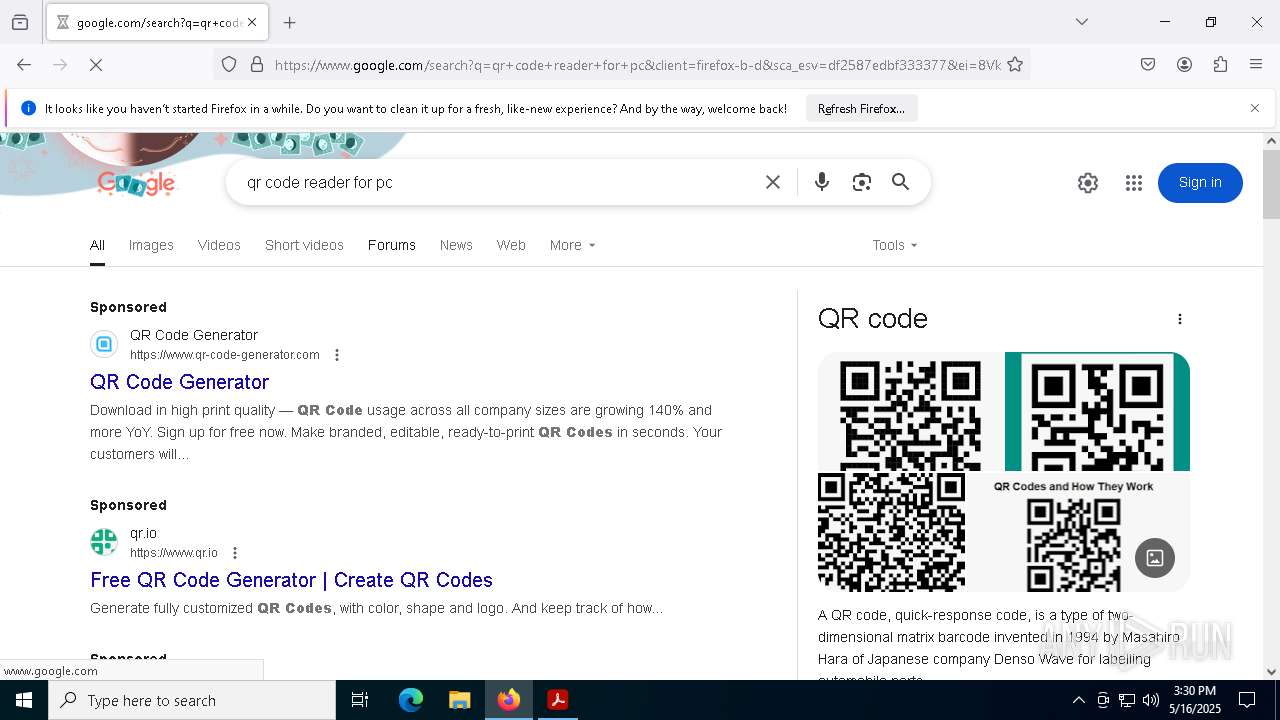Screen dimensions: 1280x720
Task: Open Save to Pocket icon
Action: [x=1148, y=65]
